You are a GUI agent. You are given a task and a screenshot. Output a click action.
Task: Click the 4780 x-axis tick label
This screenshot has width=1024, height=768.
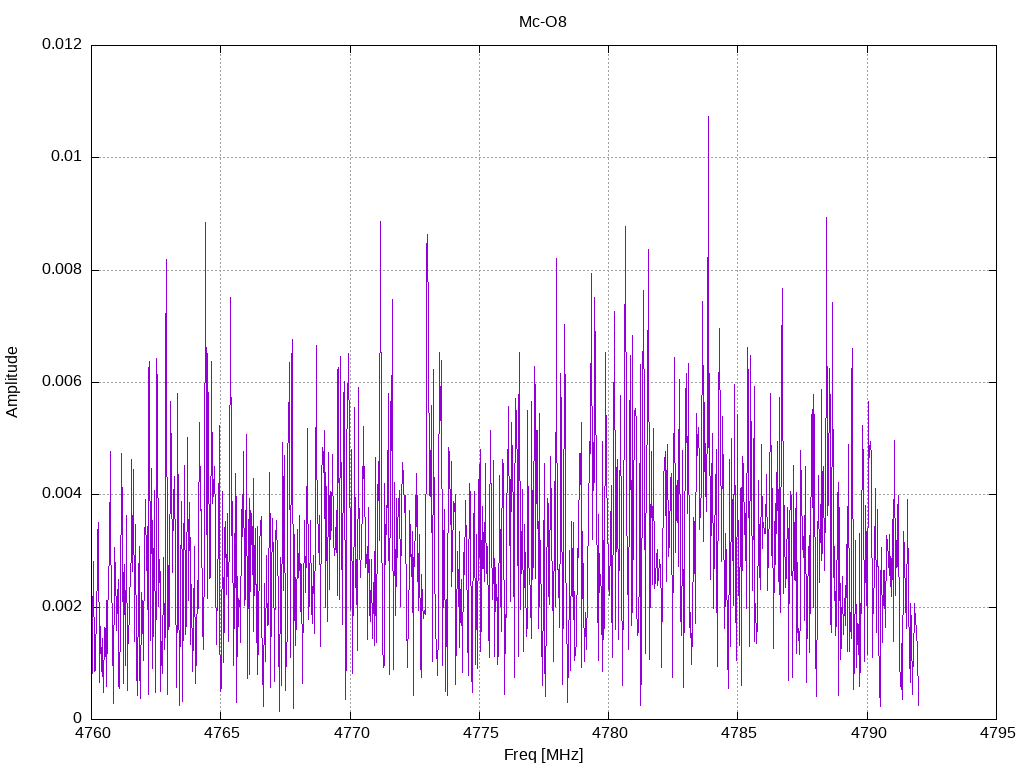pos(609,733)
